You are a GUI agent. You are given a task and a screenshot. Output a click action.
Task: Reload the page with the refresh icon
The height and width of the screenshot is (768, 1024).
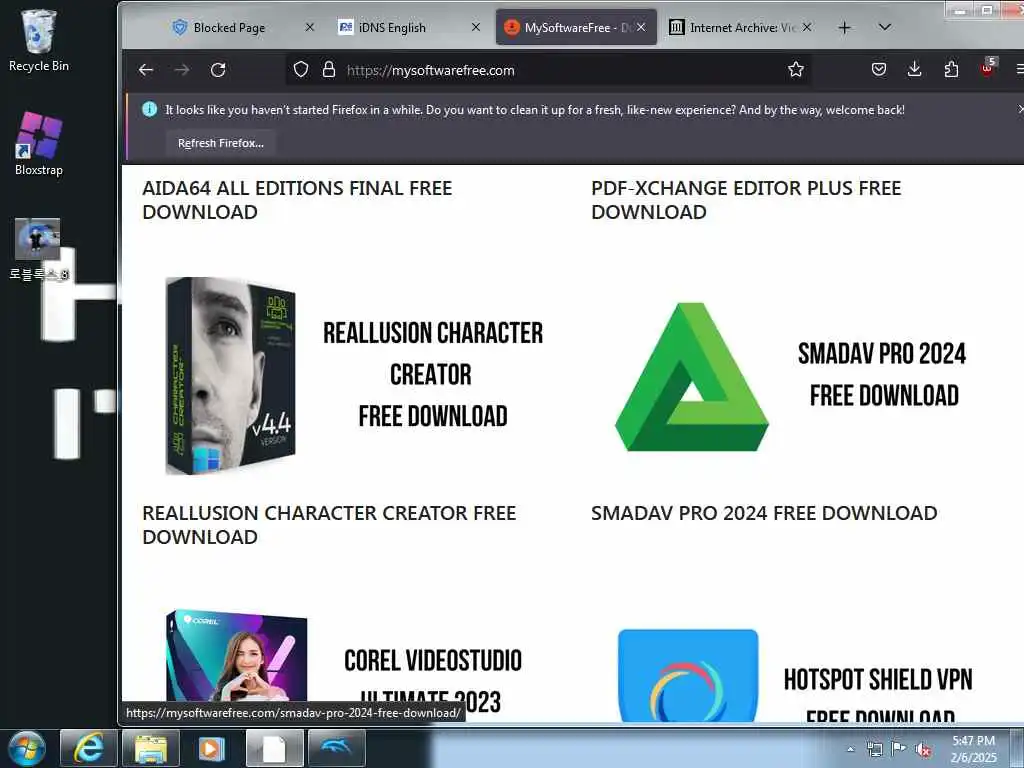pos(218,70)
